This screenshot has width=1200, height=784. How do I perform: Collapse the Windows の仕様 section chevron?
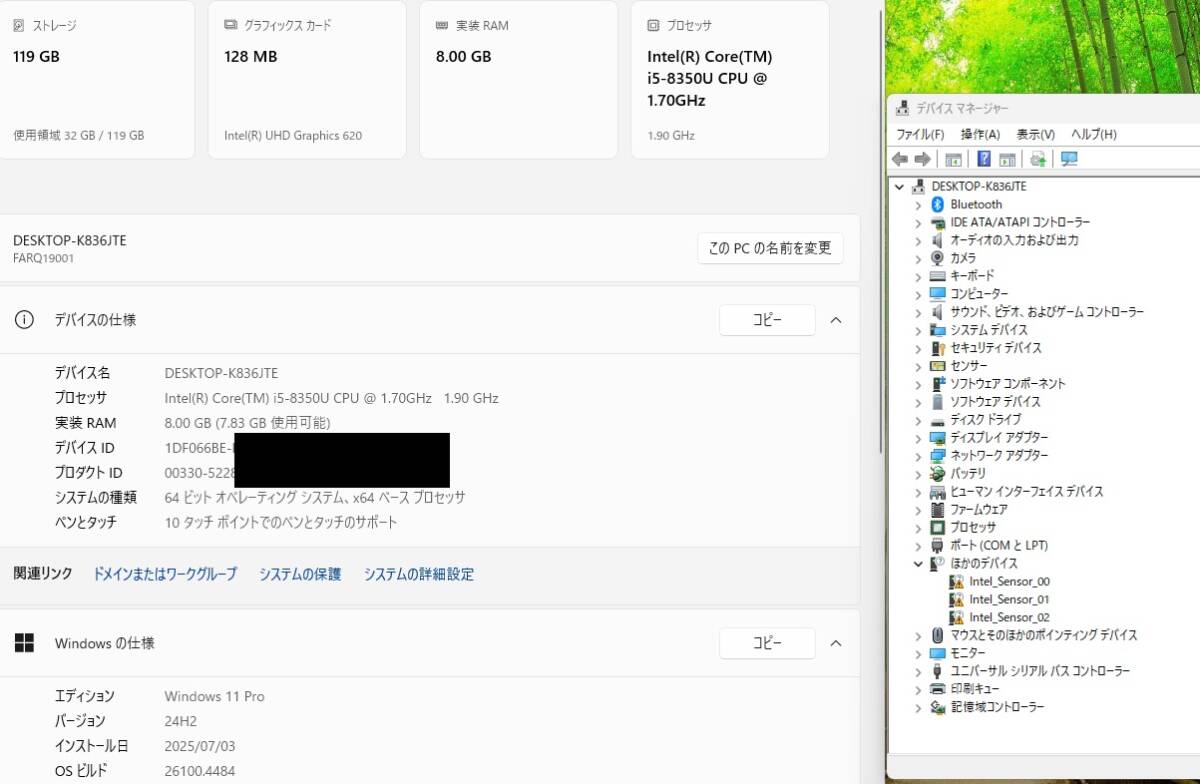837,643
